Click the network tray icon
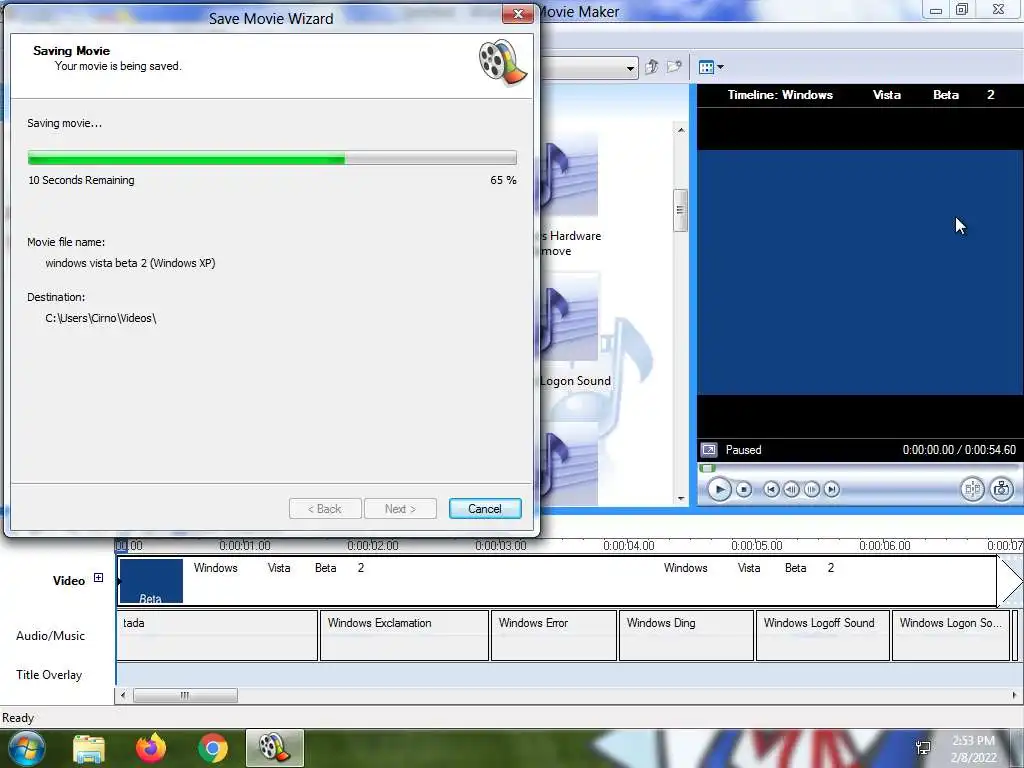The width and height of the screenshot is (1024, 768). pyautogui.click(x=923, y=748)
